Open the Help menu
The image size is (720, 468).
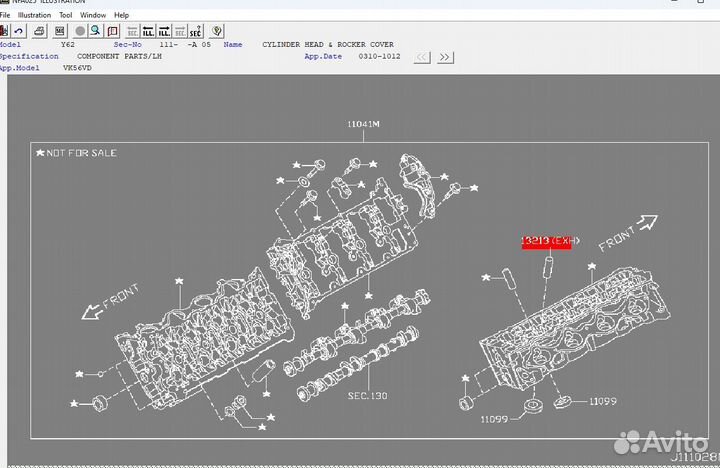pos(122,15)
